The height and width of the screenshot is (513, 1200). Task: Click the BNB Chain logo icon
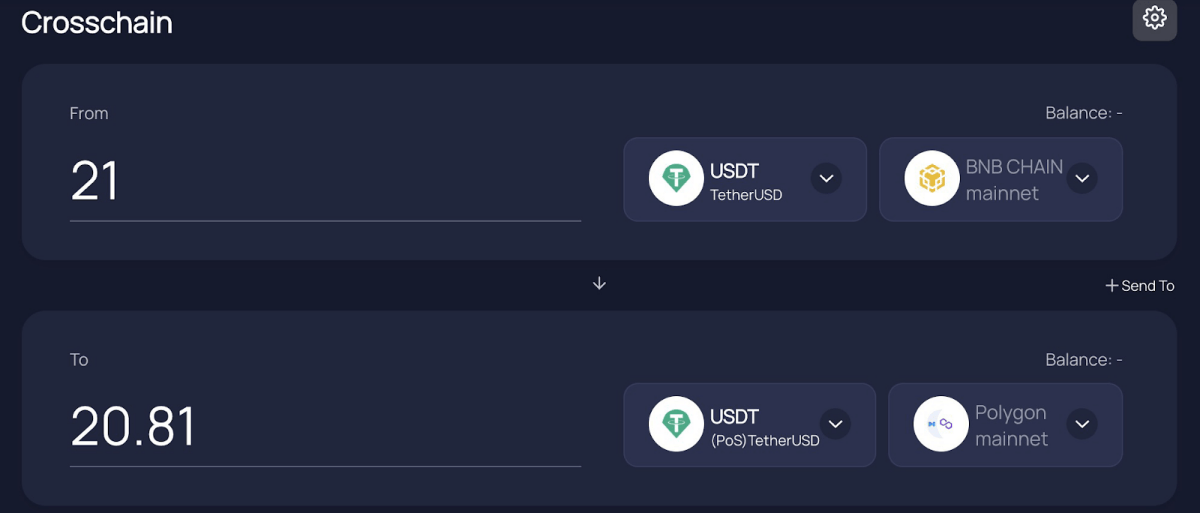click(932, 179)
